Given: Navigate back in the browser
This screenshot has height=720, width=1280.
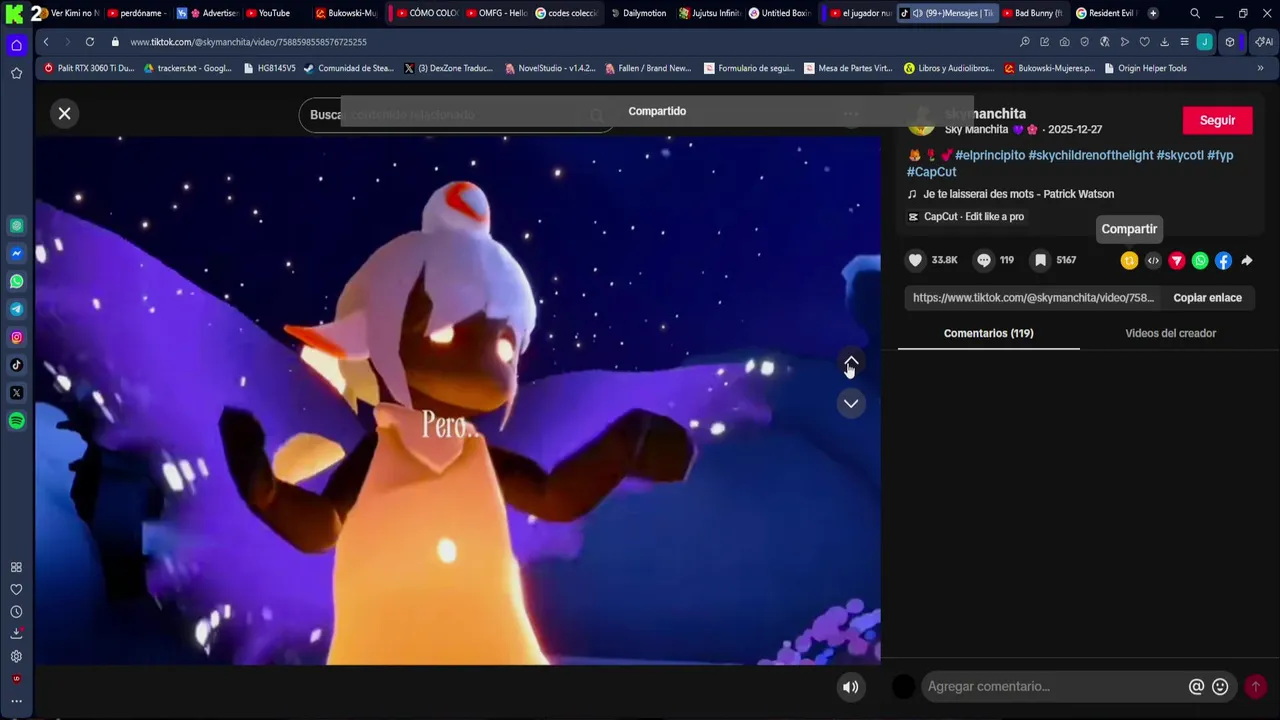Looking at the screenshot, I should [46, 42].
